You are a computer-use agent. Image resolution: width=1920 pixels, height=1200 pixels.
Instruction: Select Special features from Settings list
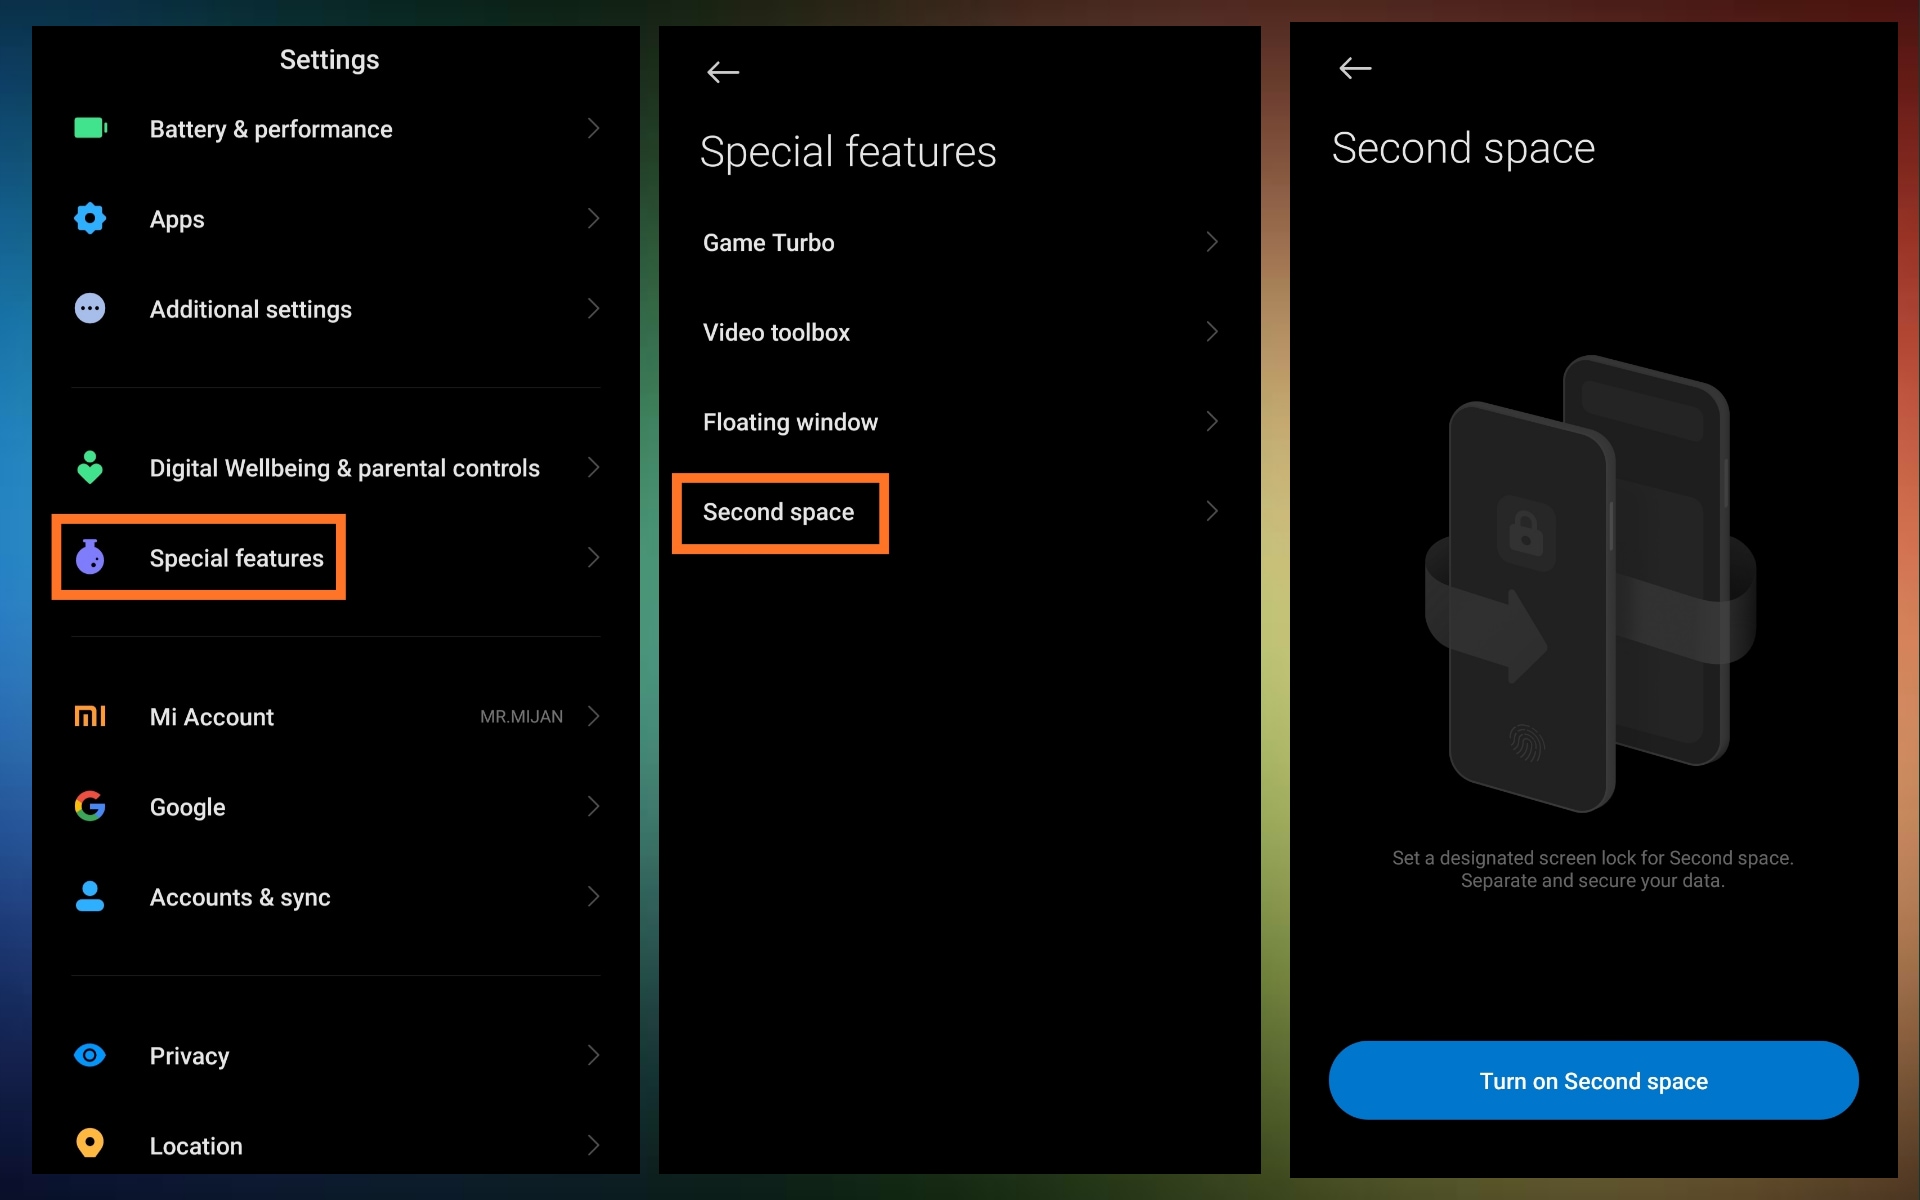click(236, 558)
